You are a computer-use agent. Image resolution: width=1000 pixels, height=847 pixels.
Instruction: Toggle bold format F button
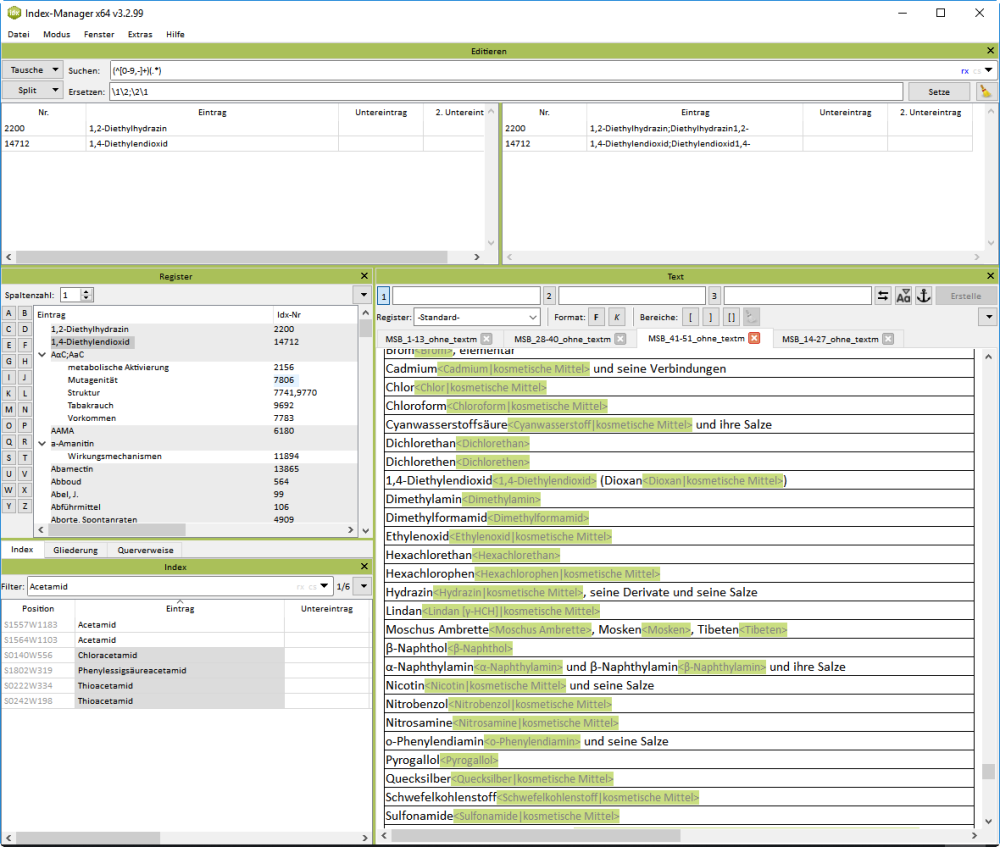click(x=596, y=317)
